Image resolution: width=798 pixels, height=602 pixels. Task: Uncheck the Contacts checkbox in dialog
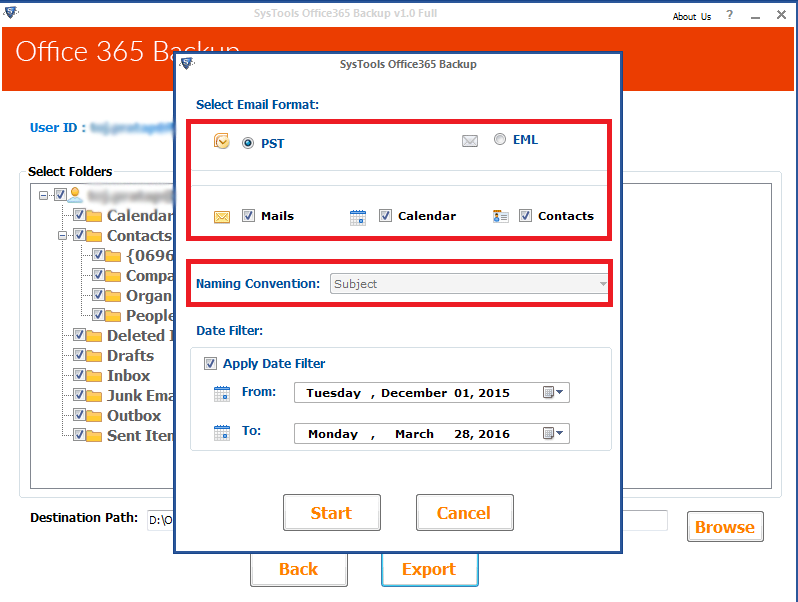pos(525,216)
